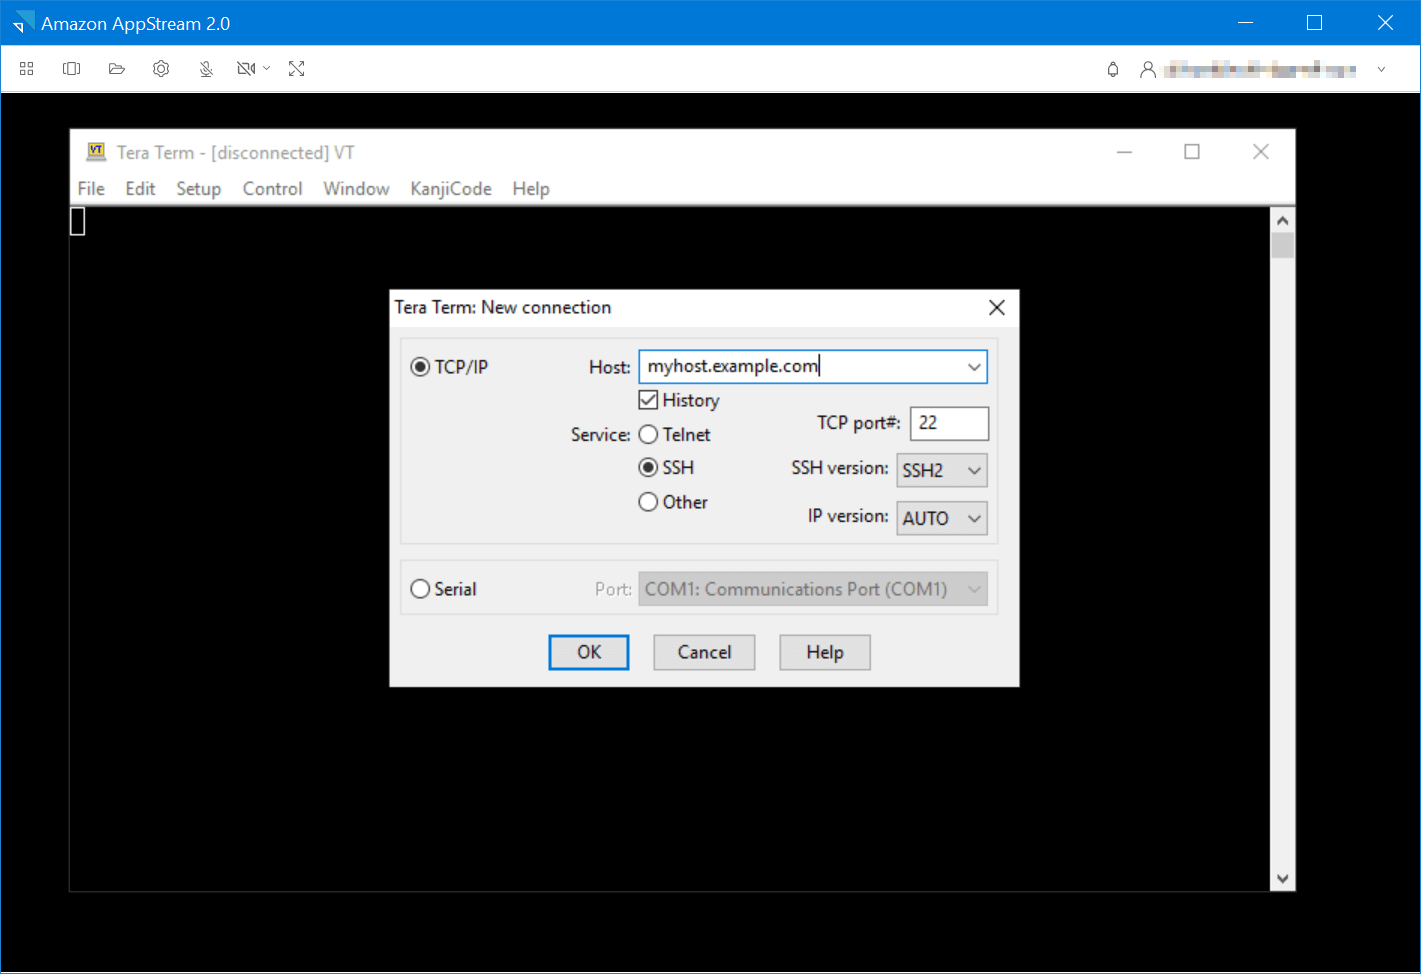Close the Tera Term window
Viewport: 1421px width, 974px height.
click(x=1261, y=152)
